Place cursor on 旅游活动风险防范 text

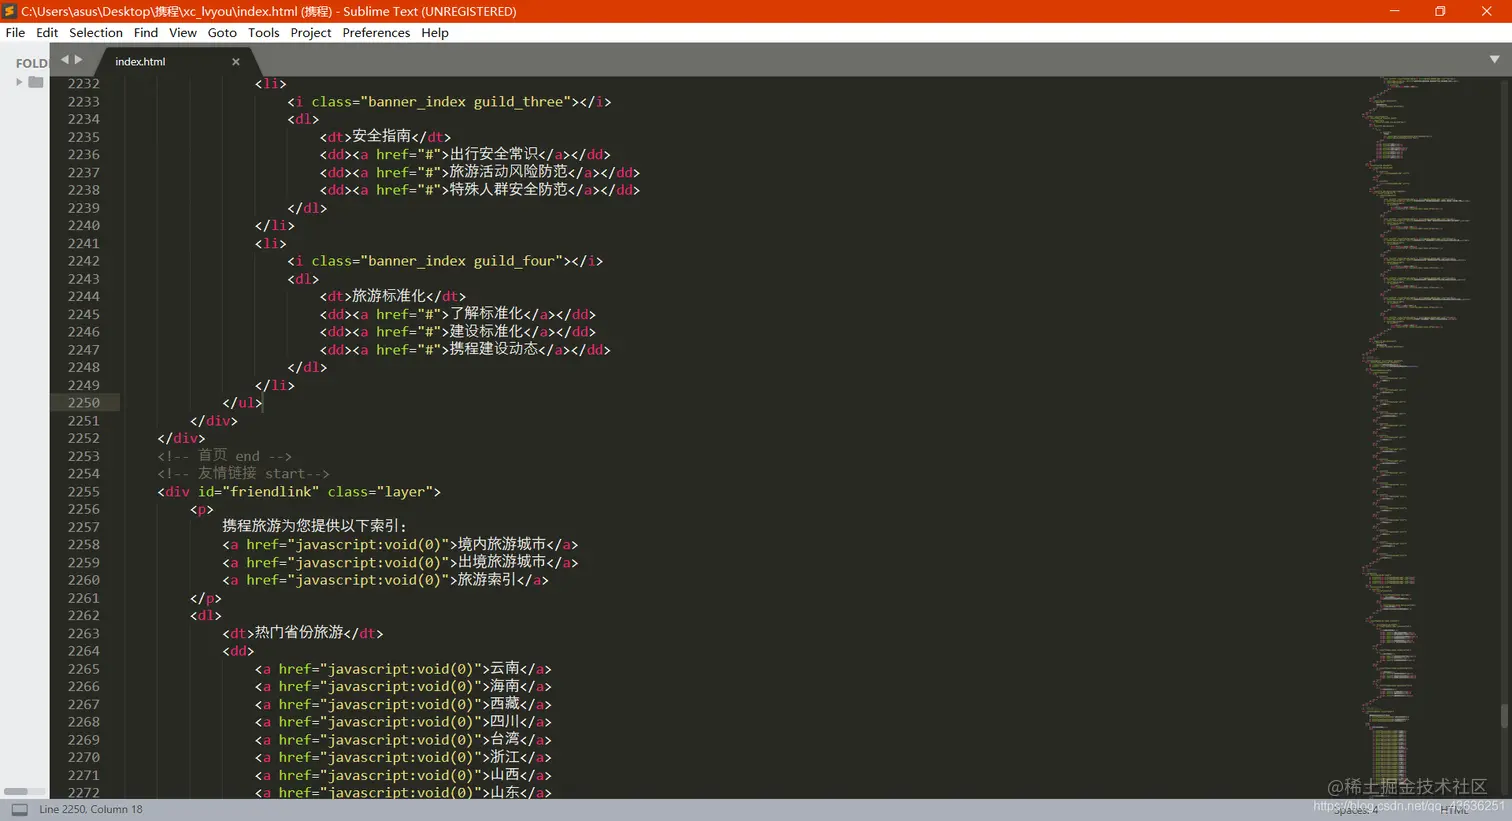[x=509, y=172]
